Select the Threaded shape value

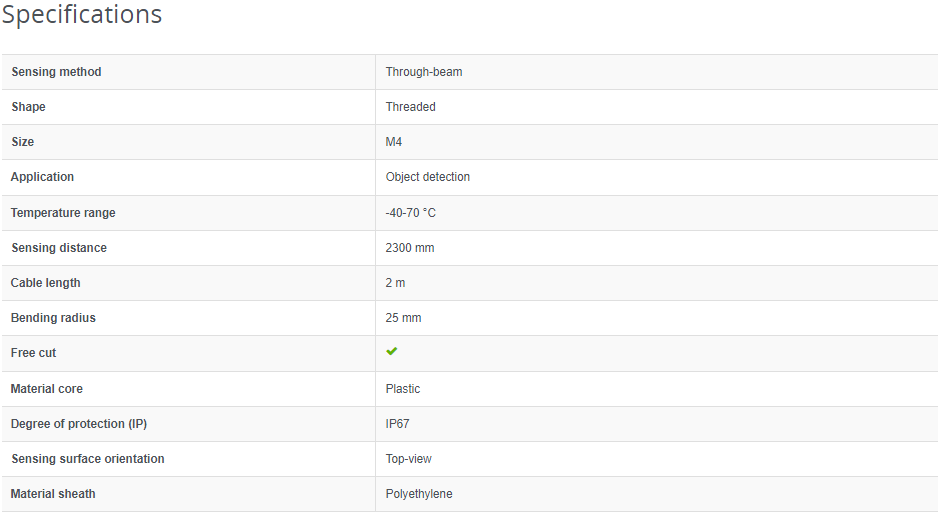click(411, 107)
